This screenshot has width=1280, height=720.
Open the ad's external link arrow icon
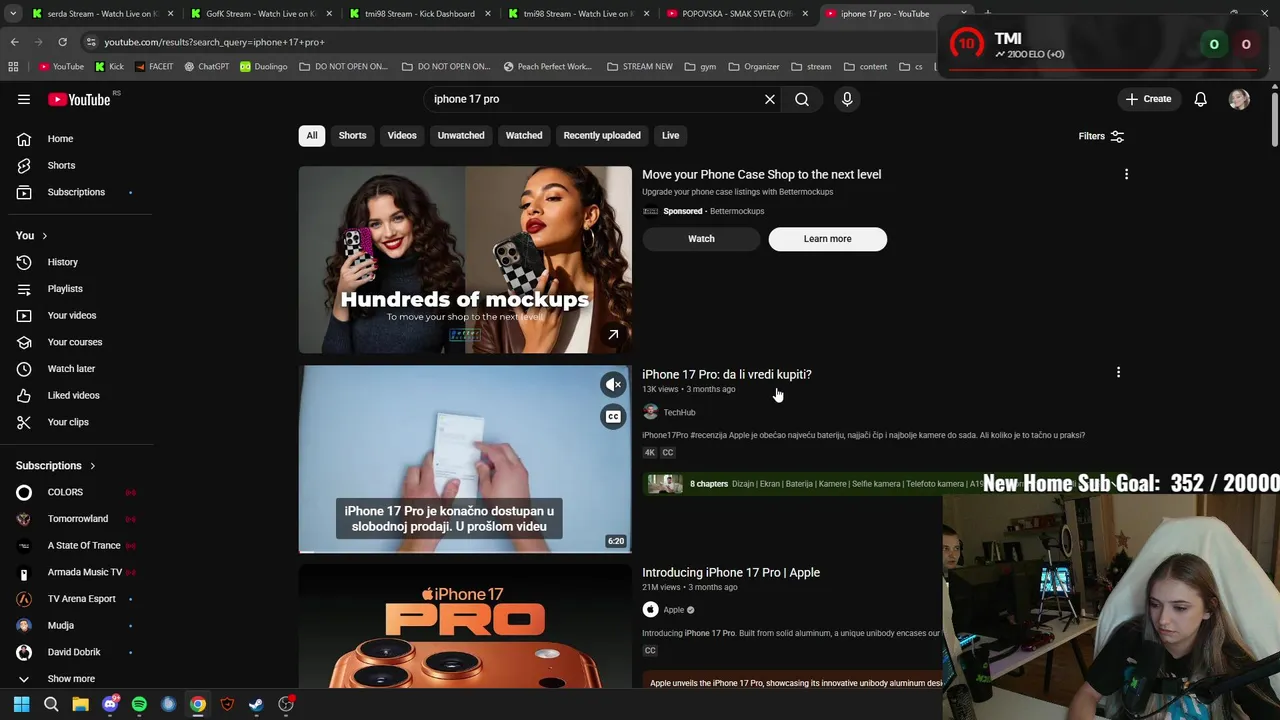(613, 335)
